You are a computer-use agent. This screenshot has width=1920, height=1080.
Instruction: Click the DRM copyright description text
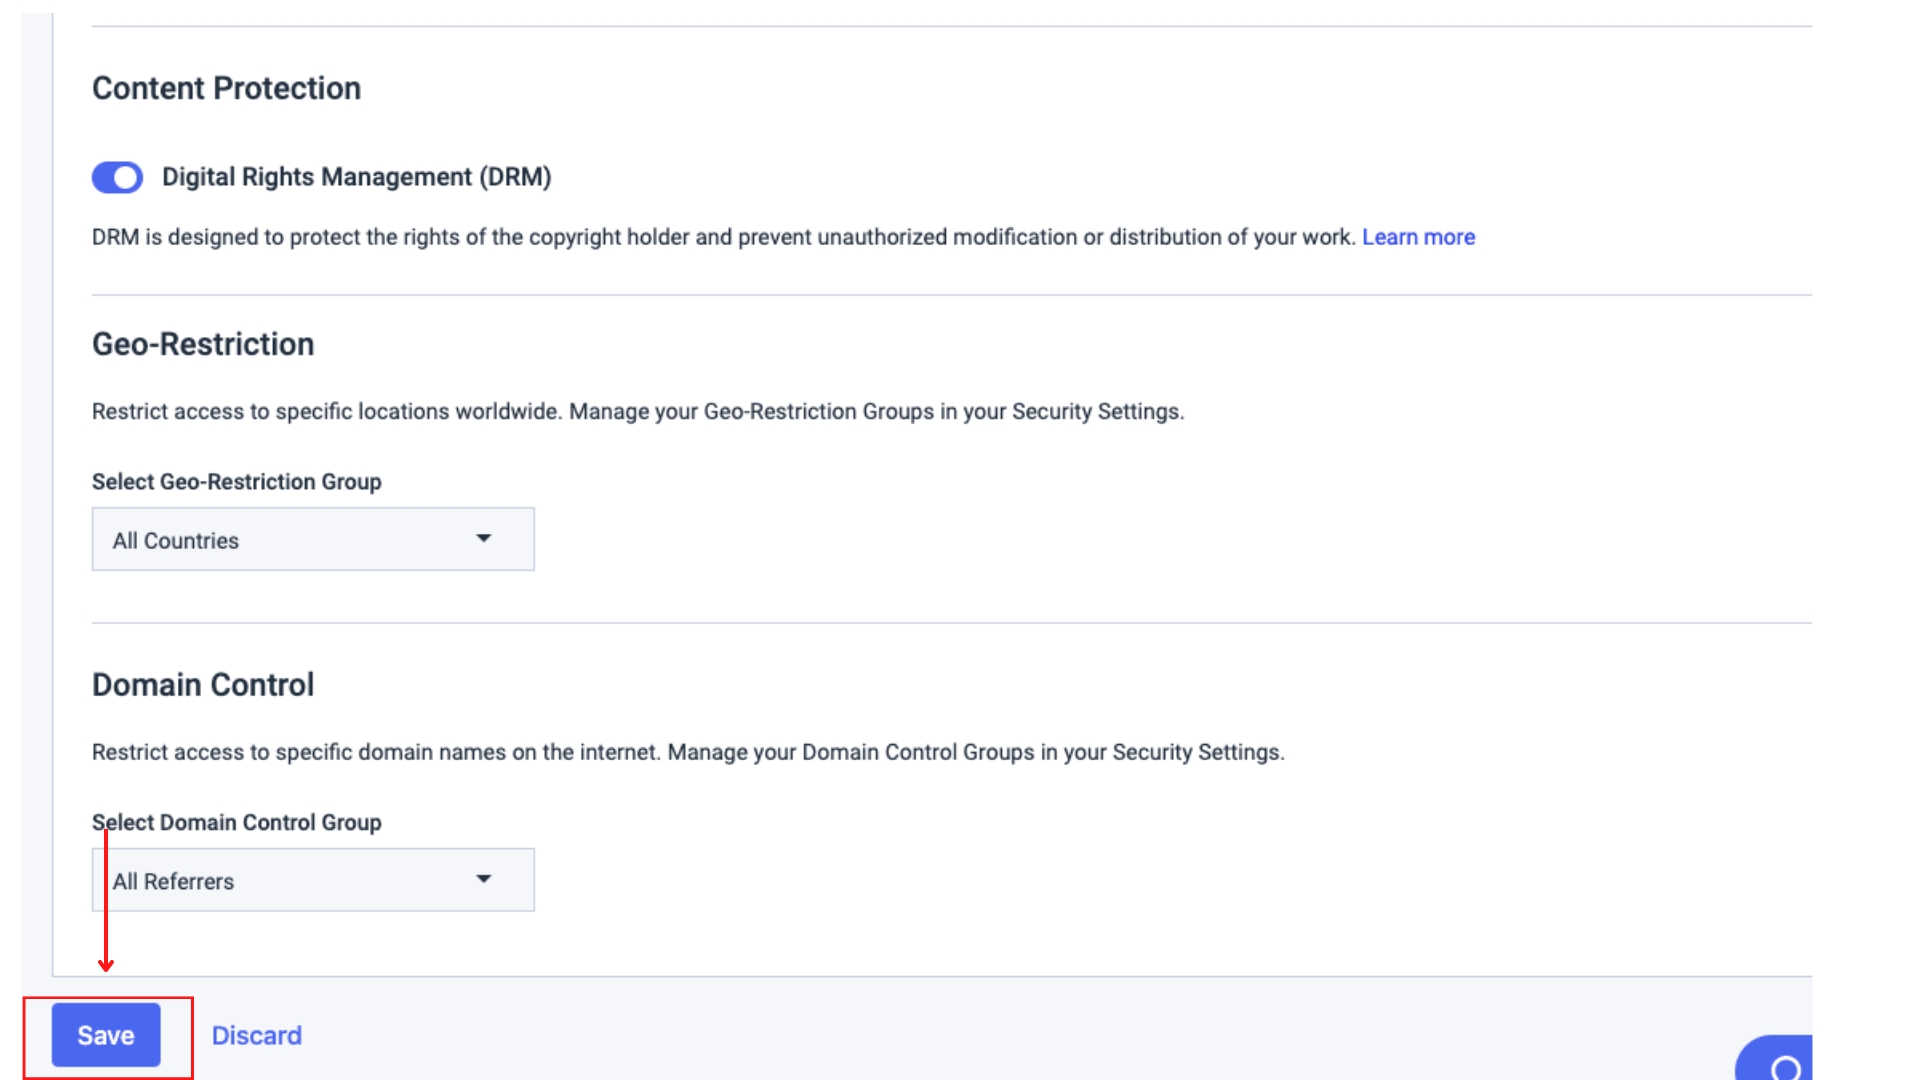(x=722, y=237)
